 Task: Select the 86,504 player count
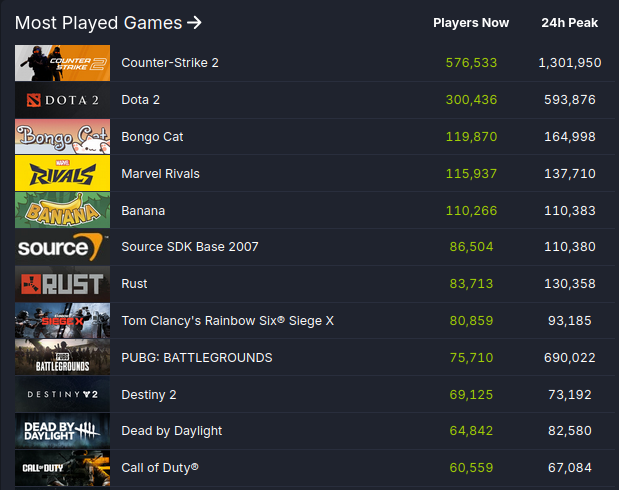[471, 247]
